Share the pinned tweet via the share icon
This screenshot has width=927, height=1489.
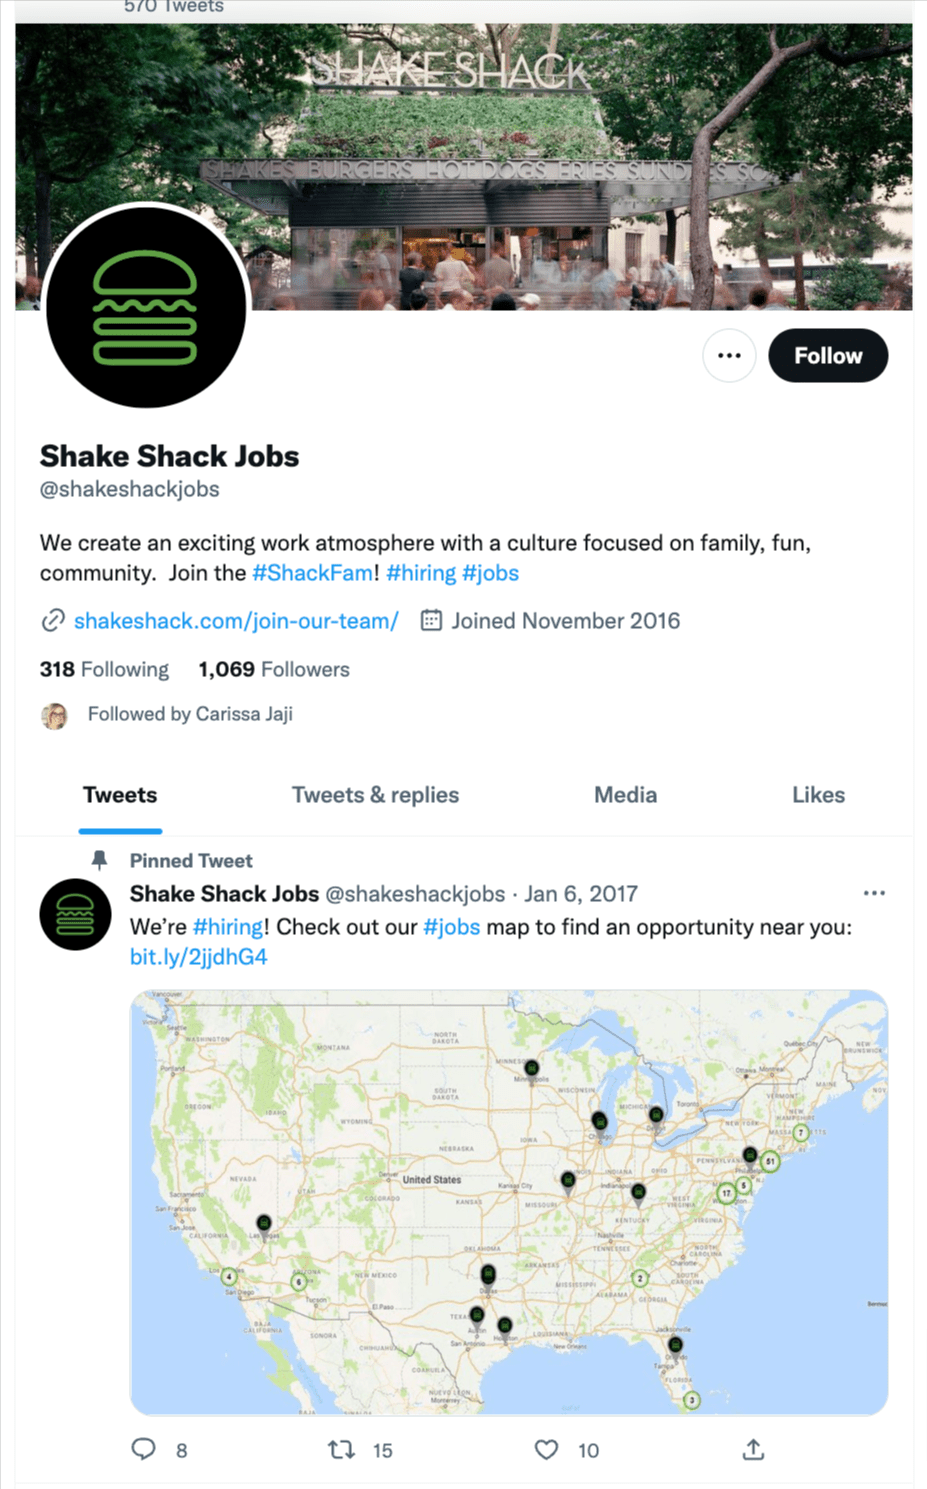752,1449
